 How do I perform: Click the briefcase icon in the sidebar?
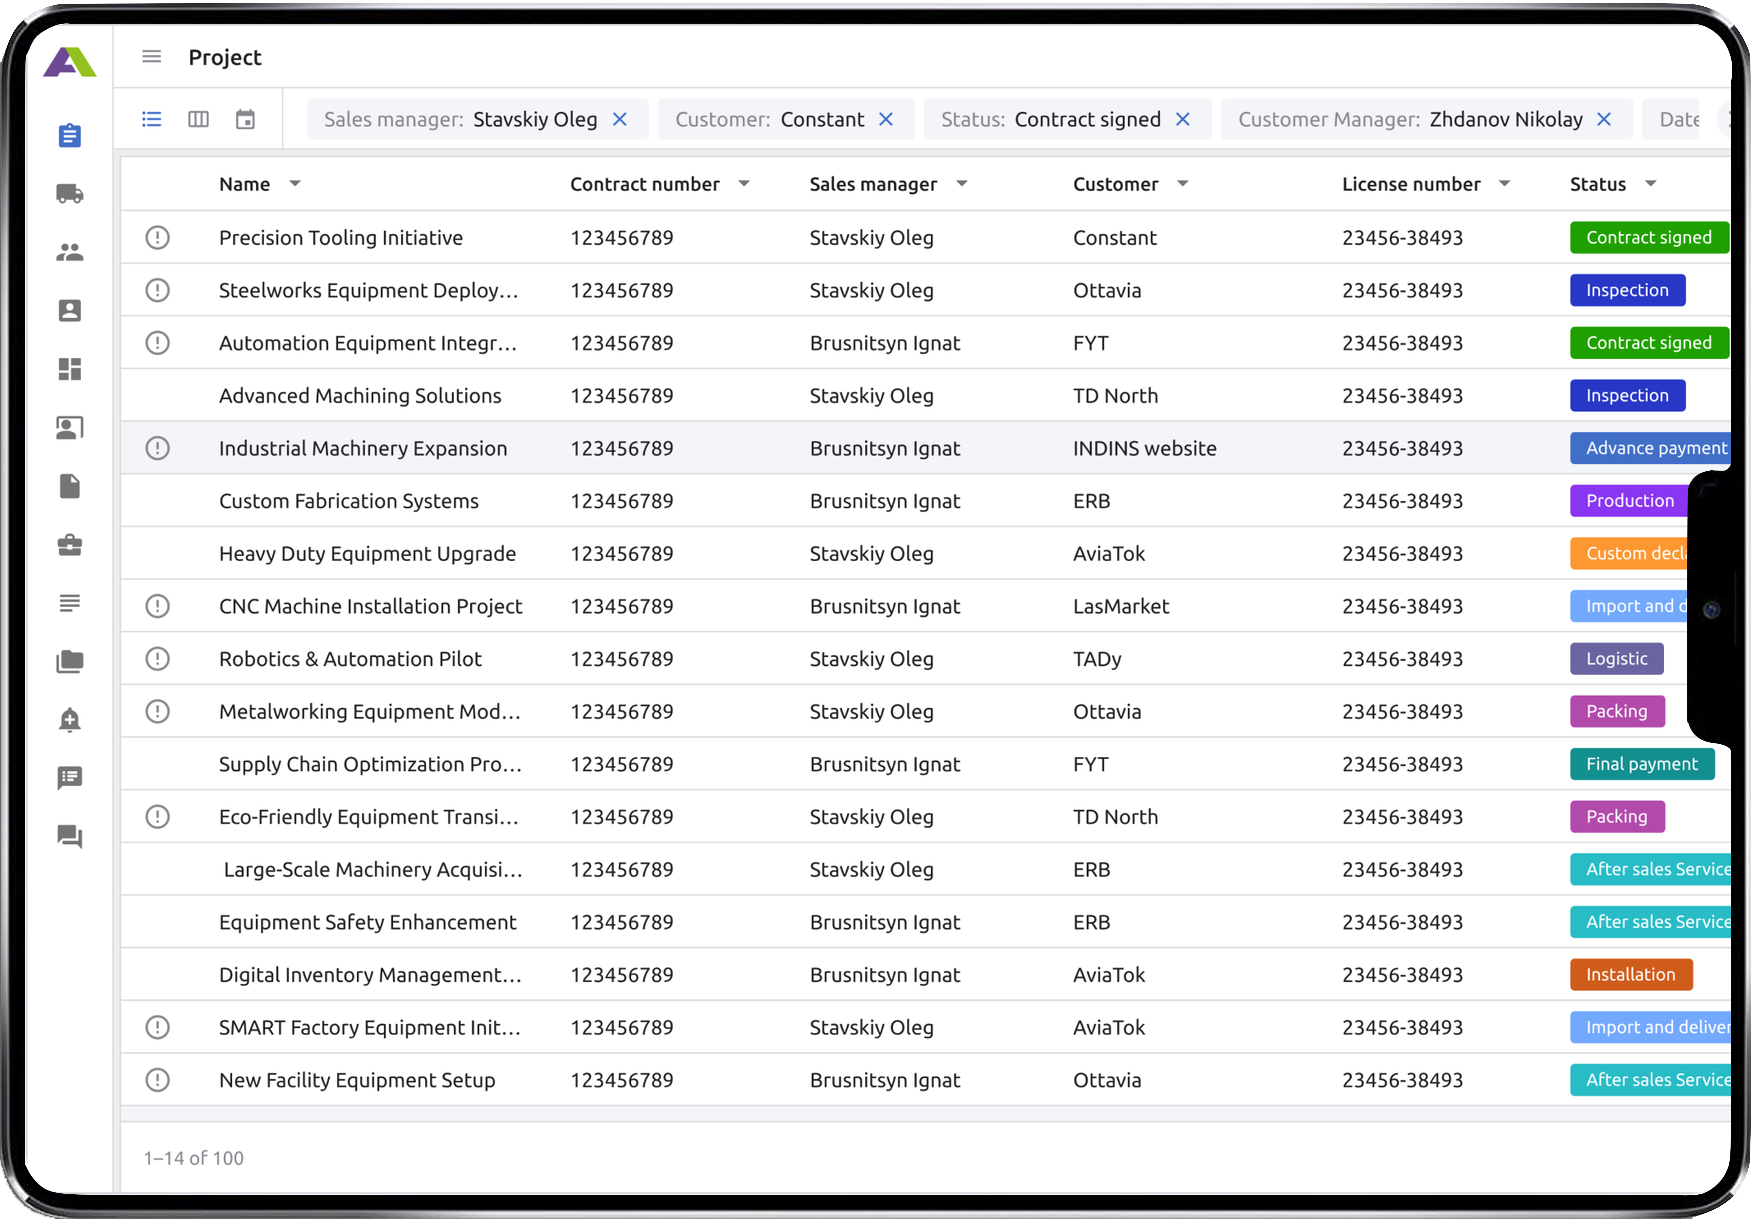[70, 545]
